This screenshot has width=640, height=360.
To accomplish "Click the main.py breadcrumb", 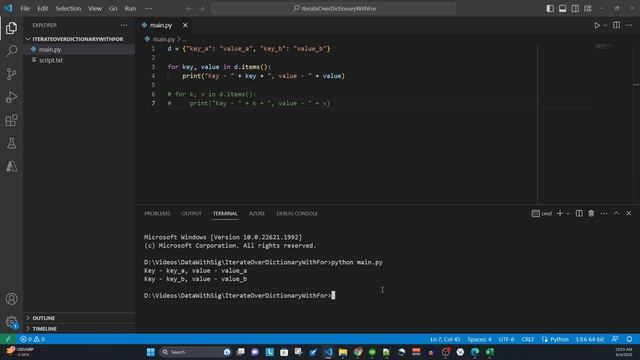I will click(163, 39).
